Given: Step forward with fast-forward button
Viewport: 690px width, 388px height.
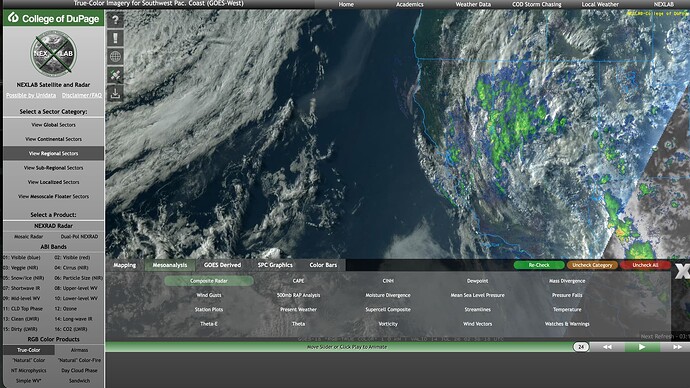Looking at the screenshot, I should click(x=676, y=347).
